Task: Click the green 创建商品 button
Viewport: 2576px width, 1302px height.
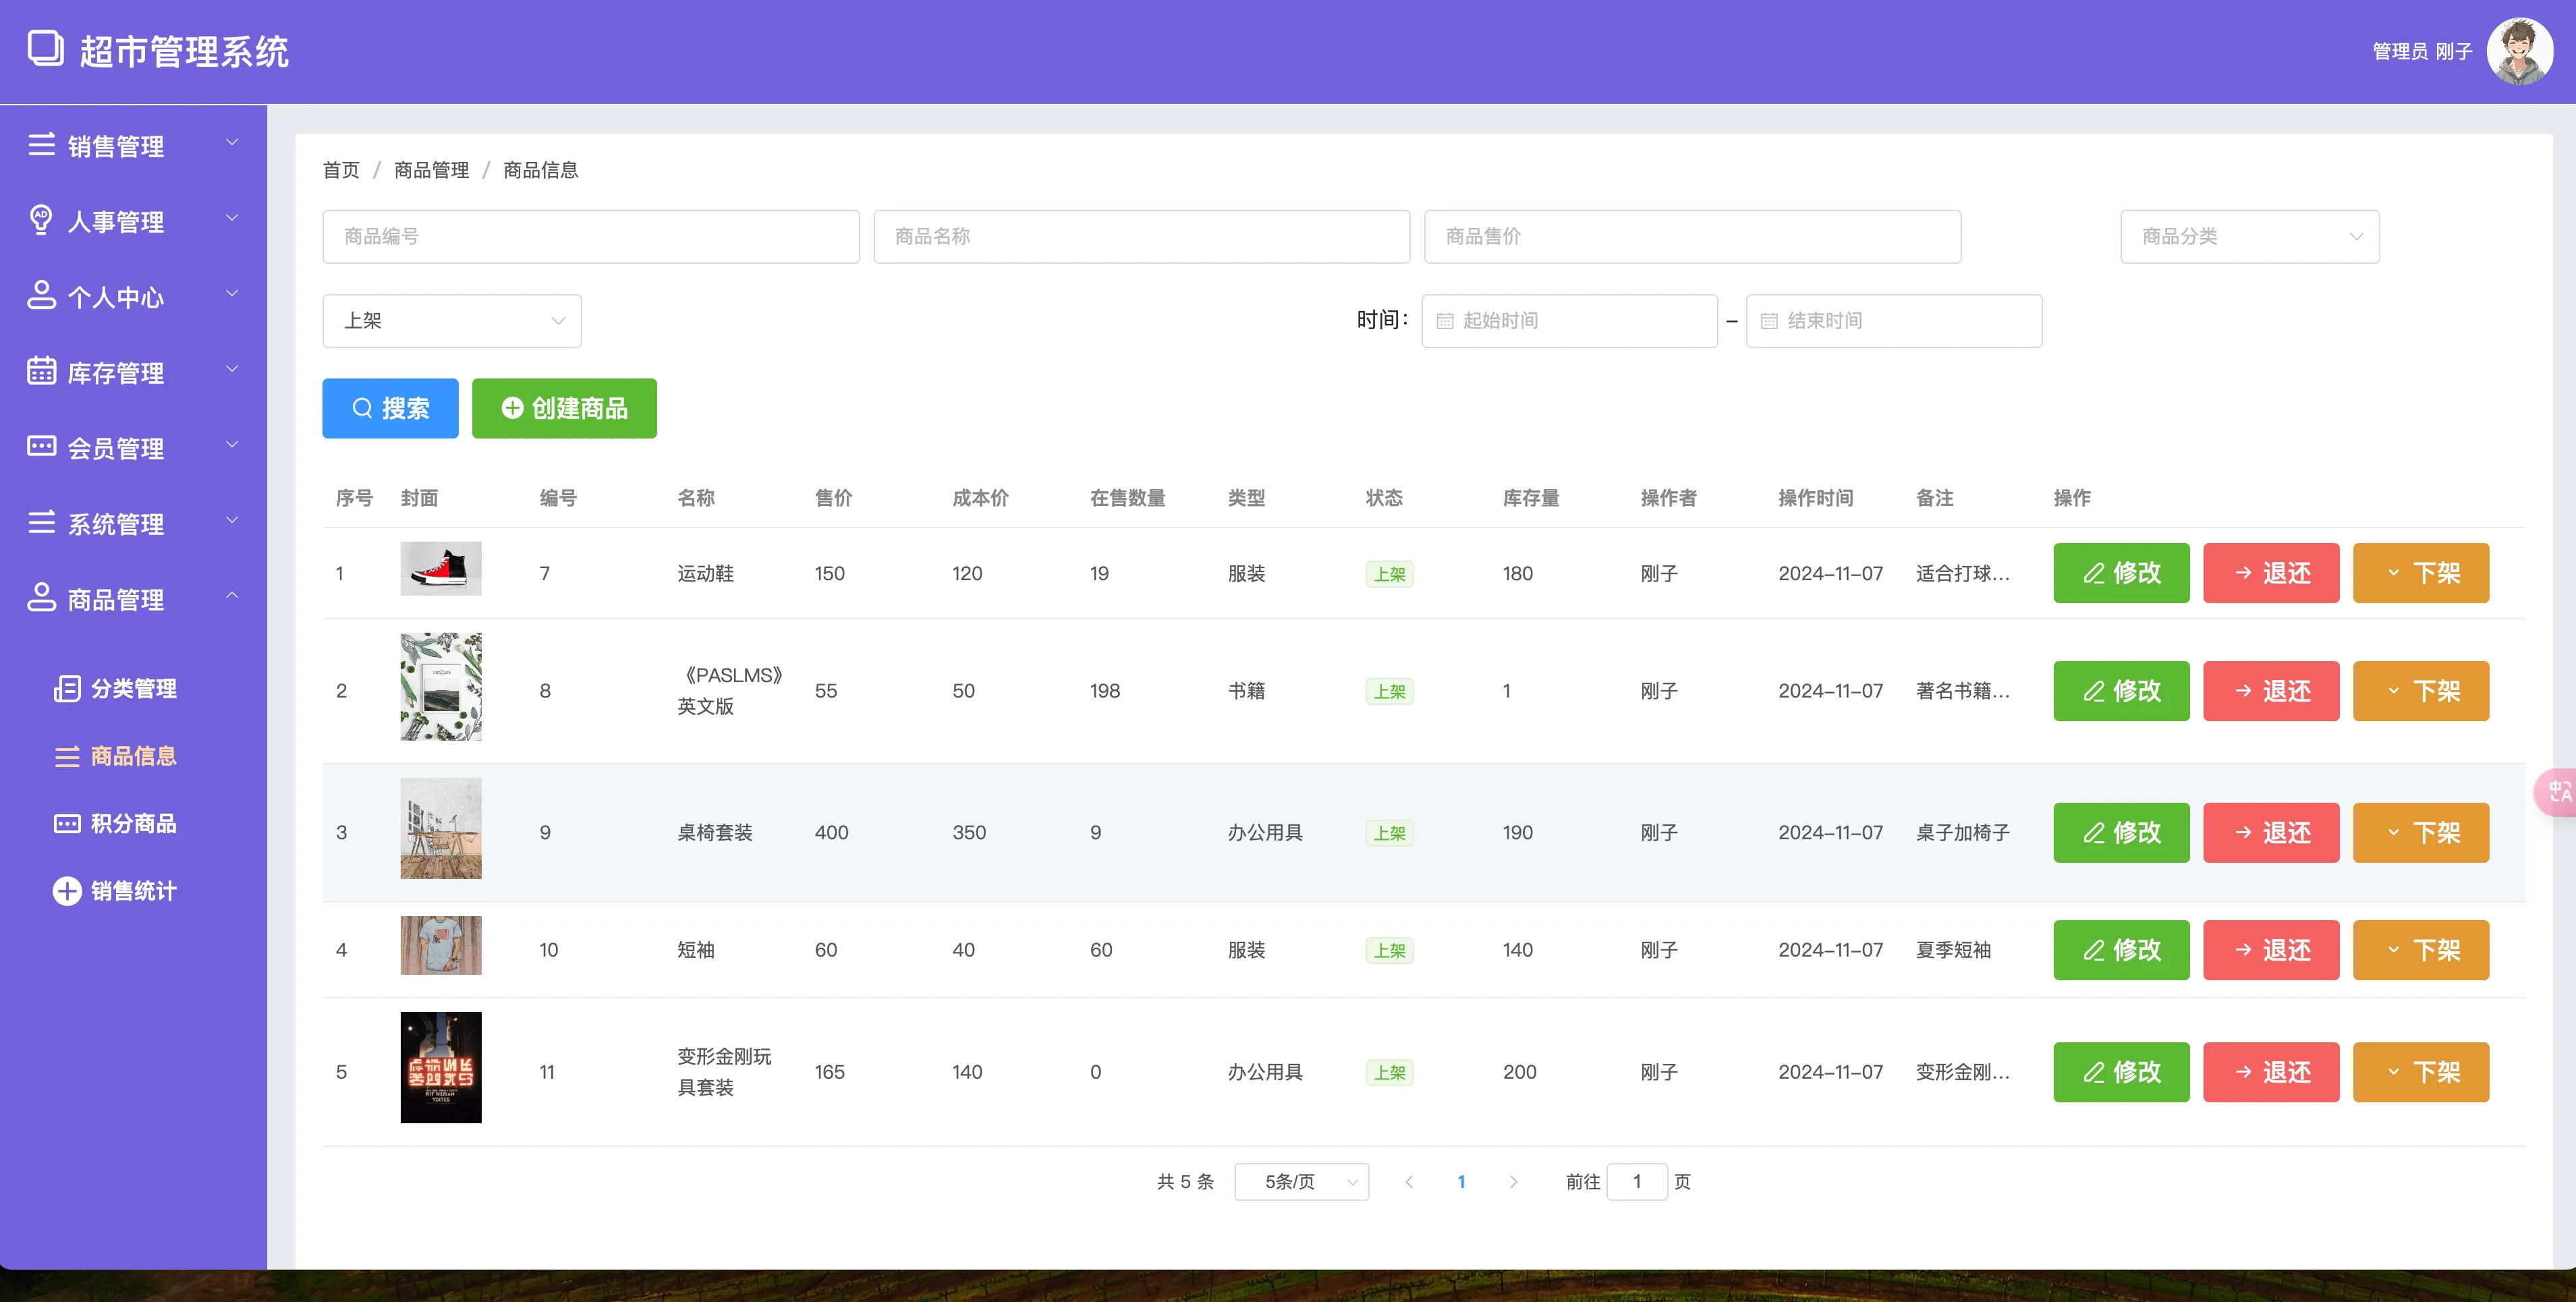Action: coord(564,408)
